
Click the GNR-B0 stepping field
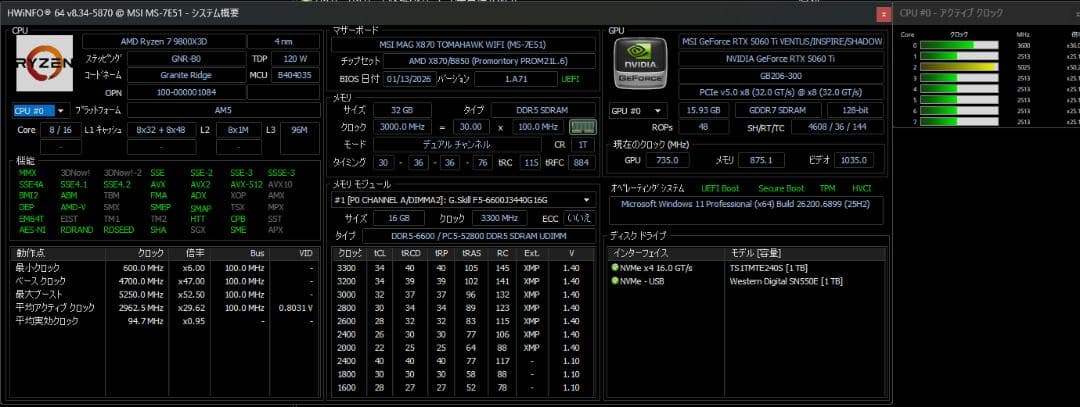coord(186,59)
